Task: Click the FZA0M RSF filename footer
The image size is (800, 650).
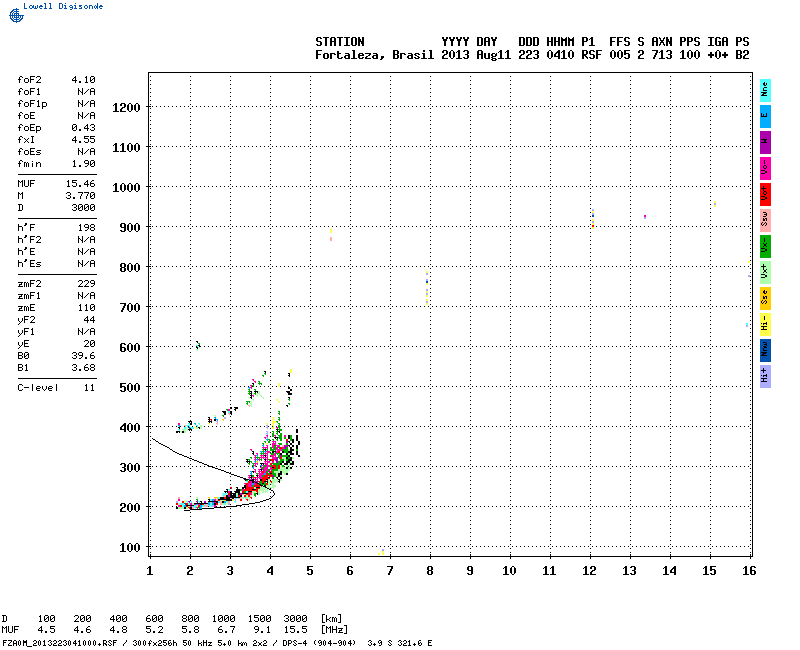Action: (x=217, y=643)
